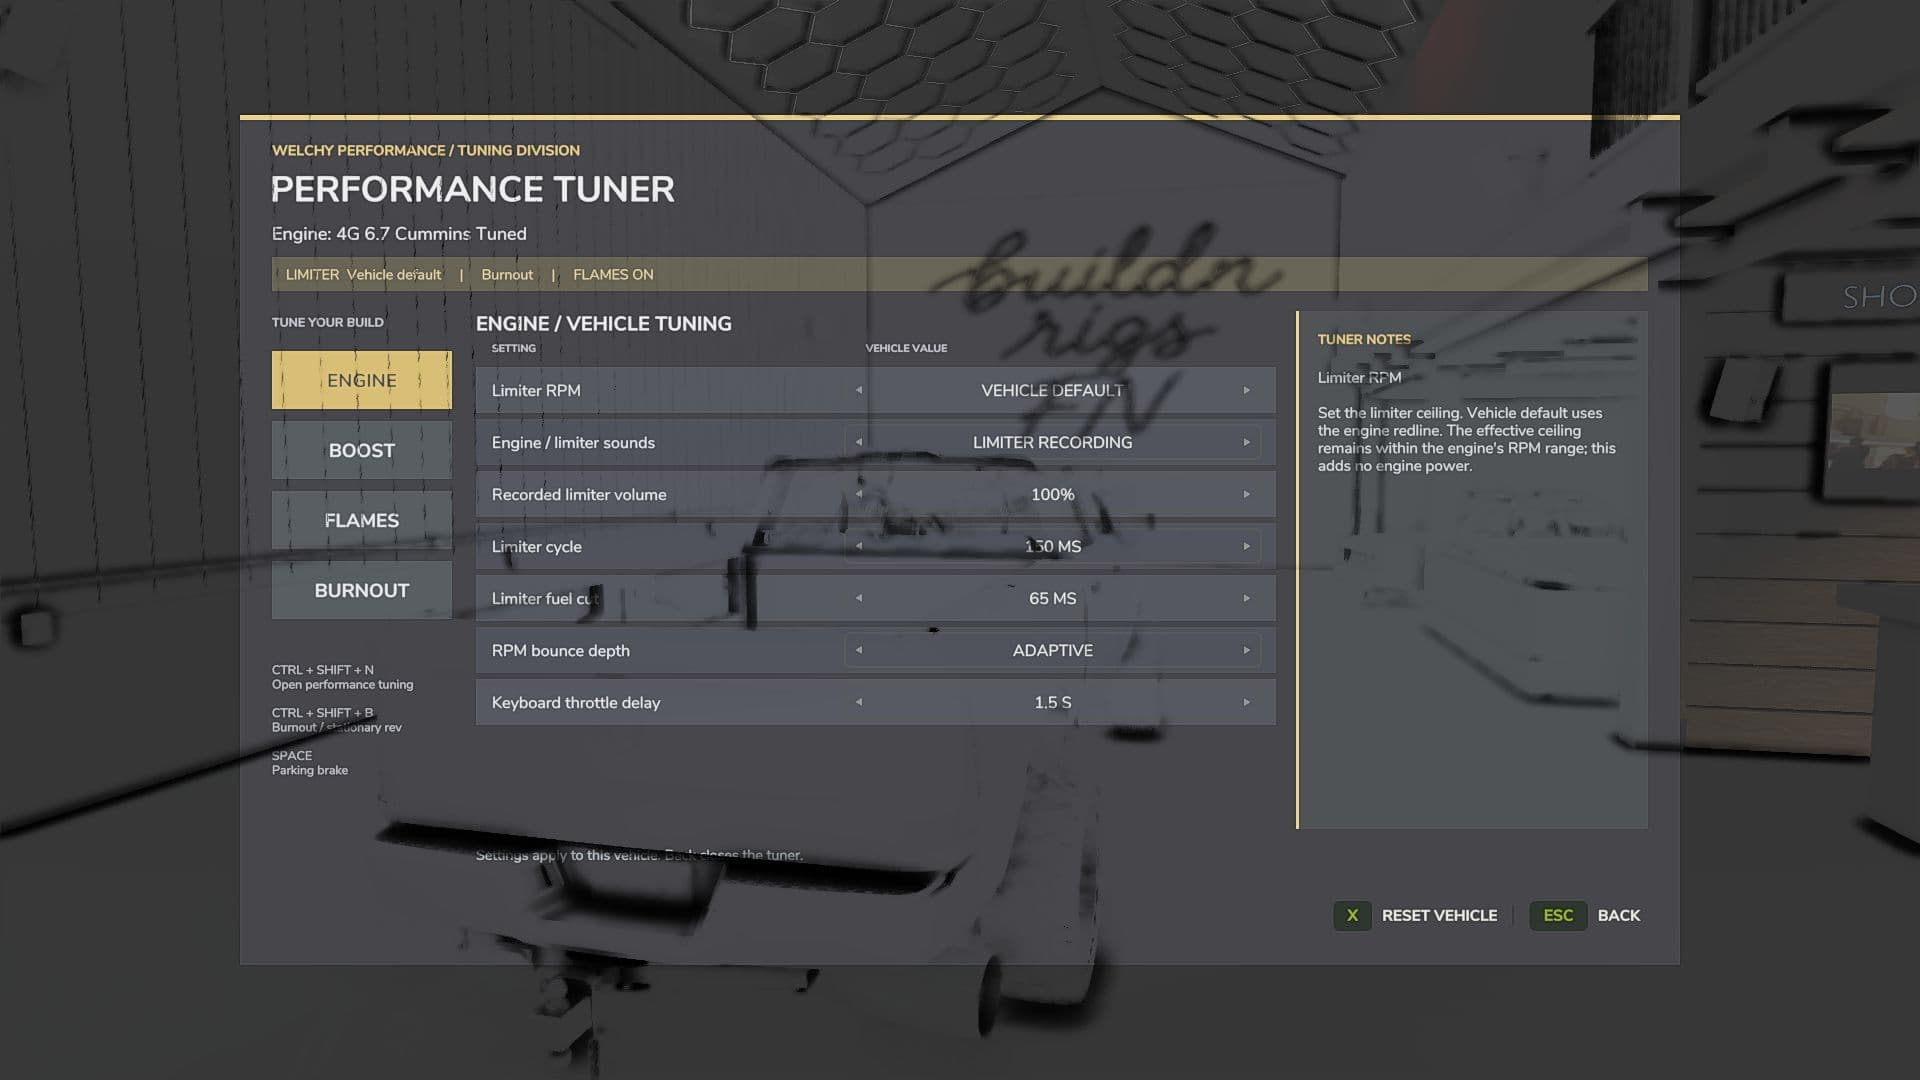Click the 'Keyboard throttle delay' label
Viewport: 1920px width, 1080px height.
[576, 702]
